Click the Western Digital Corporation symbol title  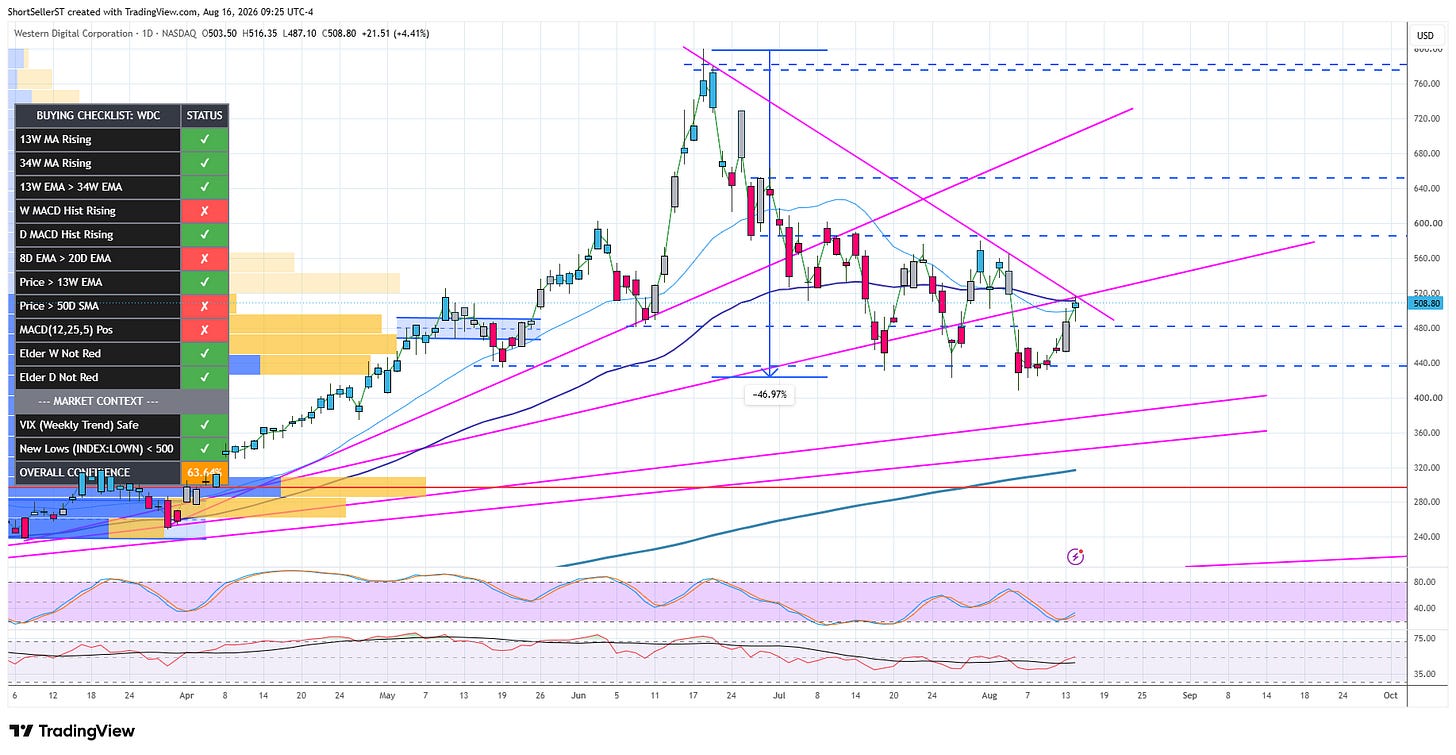[76, 34]
